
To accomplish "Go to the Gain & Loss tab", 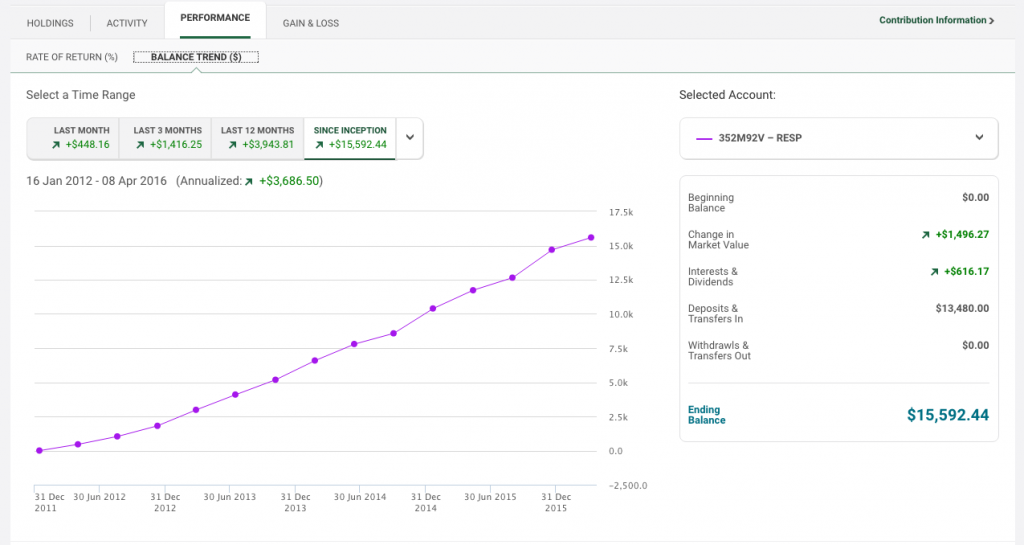I will click(311, 23).
